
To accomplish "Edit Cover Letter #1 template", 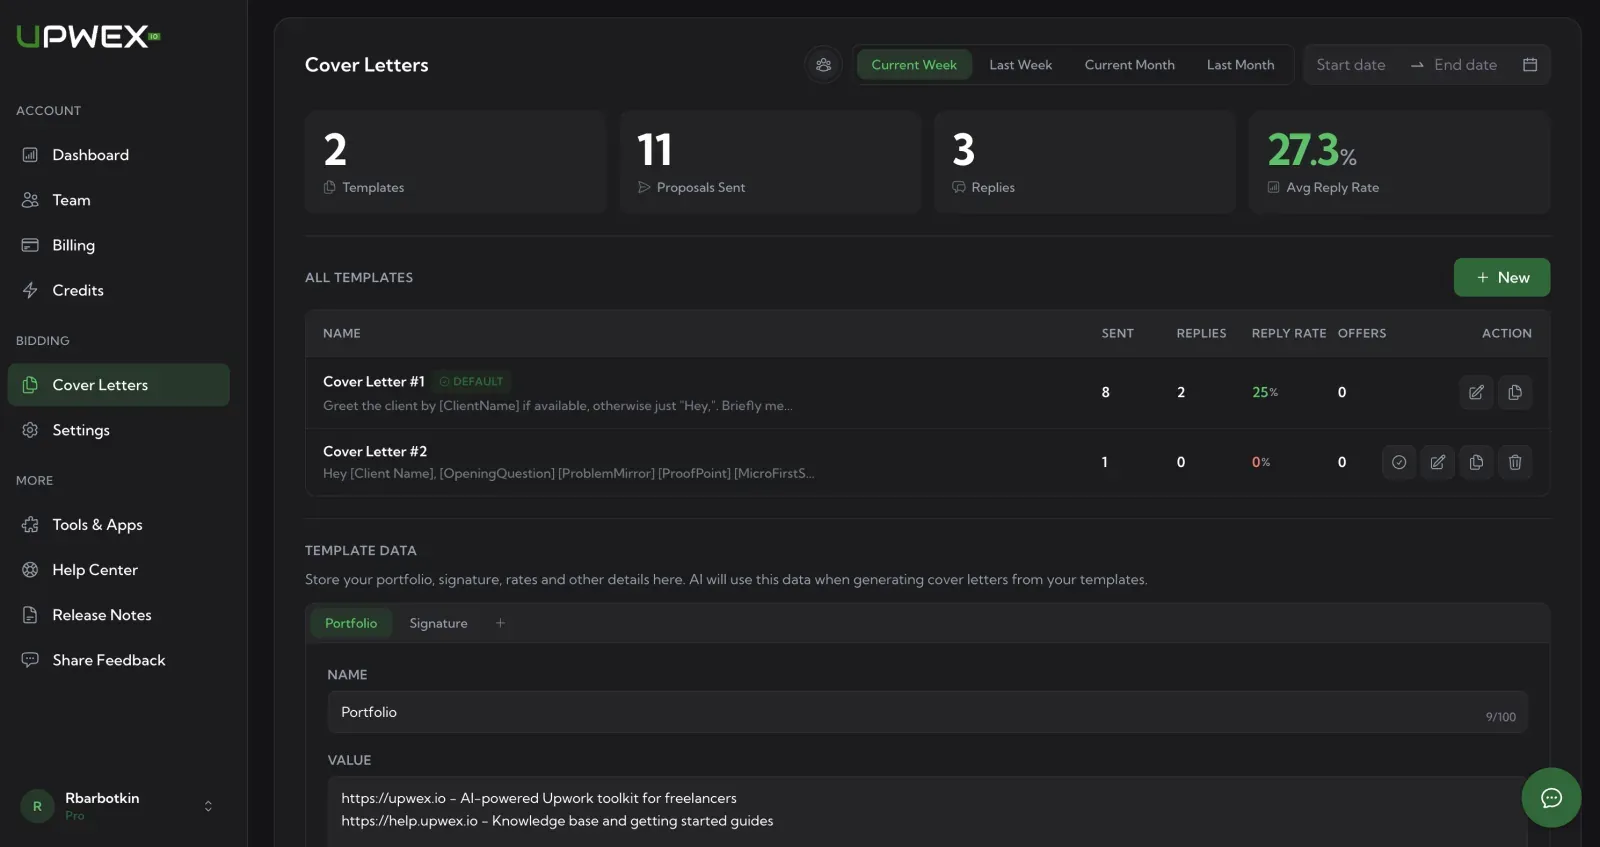I will (1476, 392).
